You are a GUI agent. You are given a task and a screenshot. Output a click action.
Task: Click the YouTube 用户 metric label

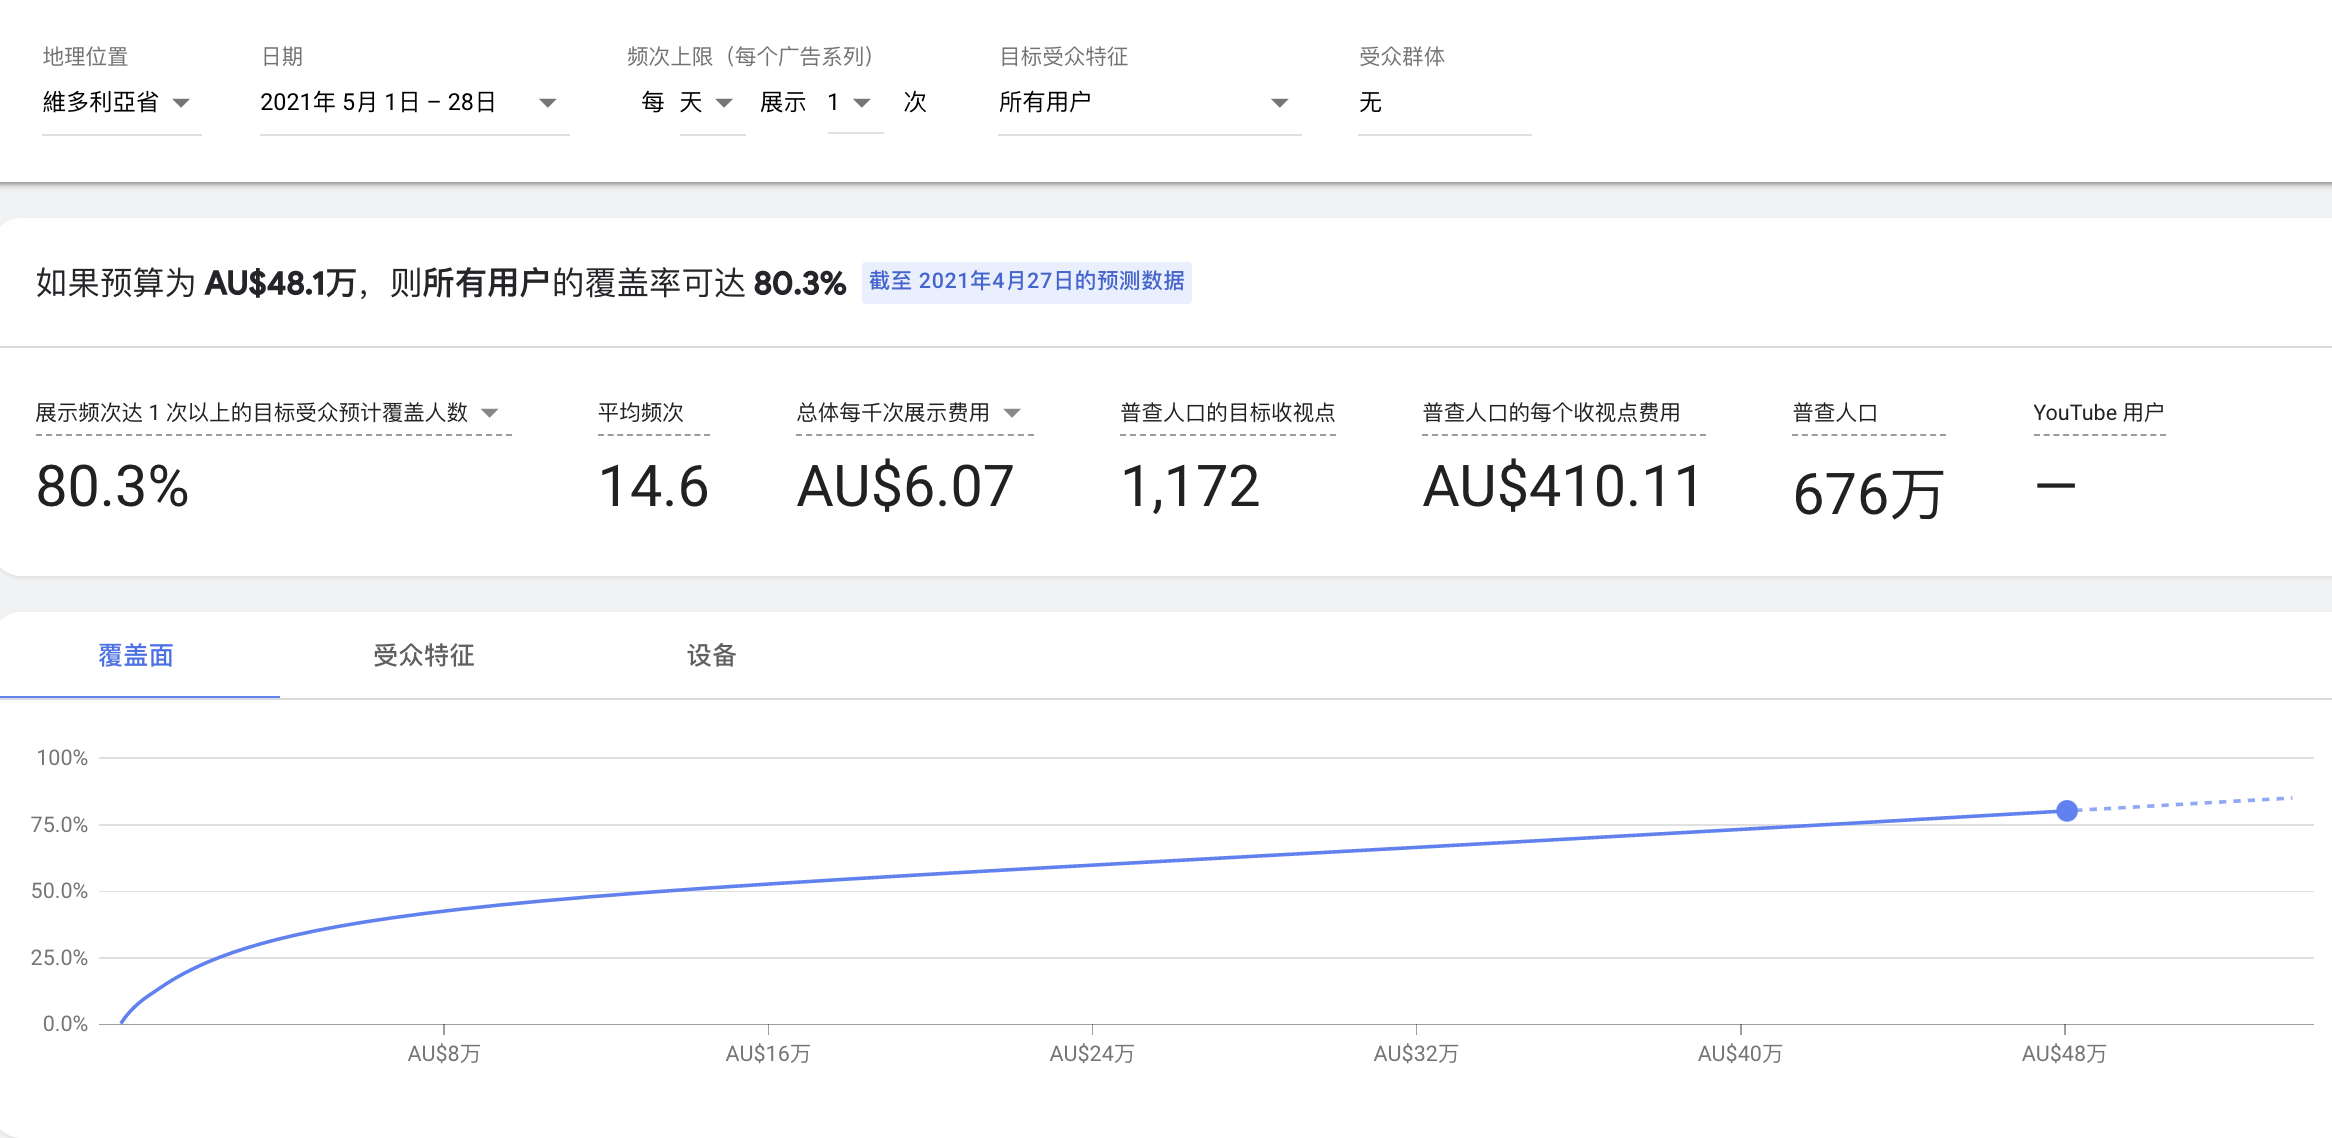[2098, 413]
